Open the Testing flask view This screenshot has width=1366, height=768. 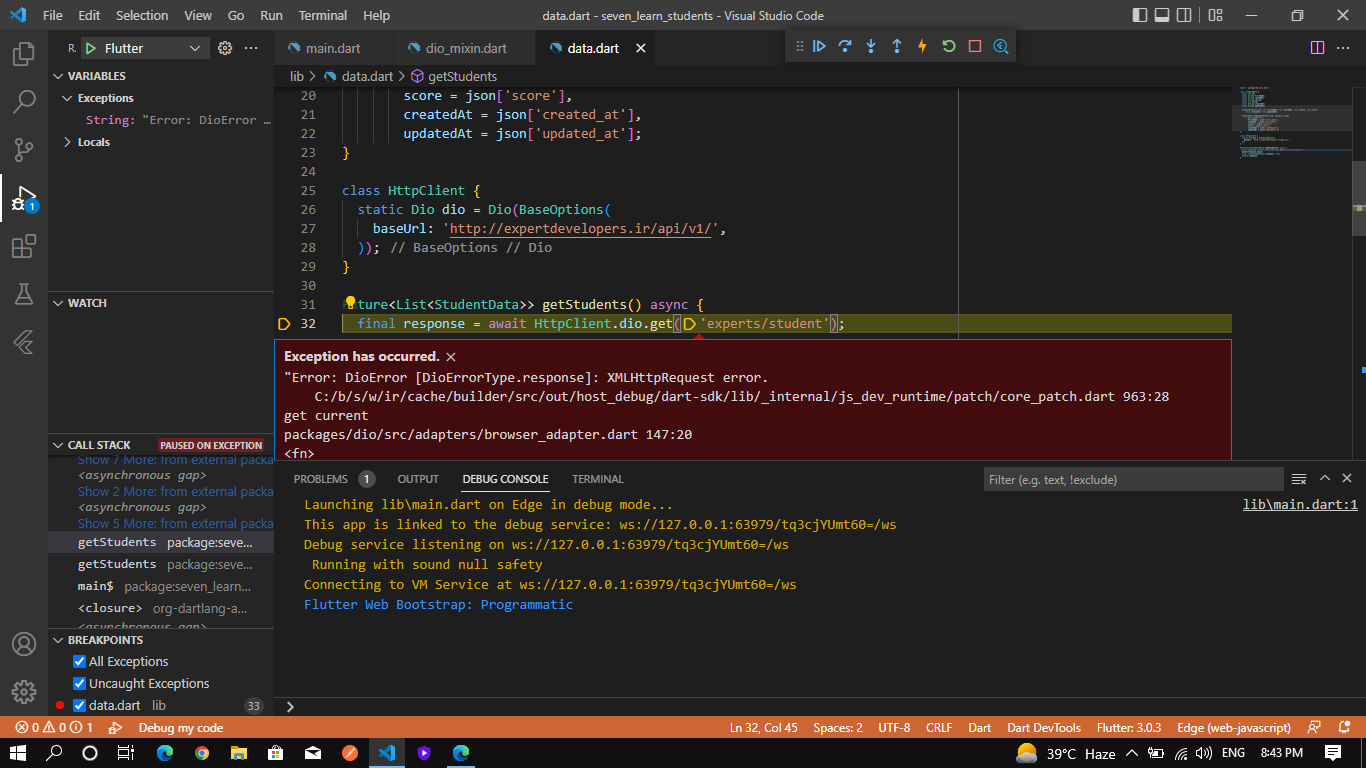pos(24,294)
